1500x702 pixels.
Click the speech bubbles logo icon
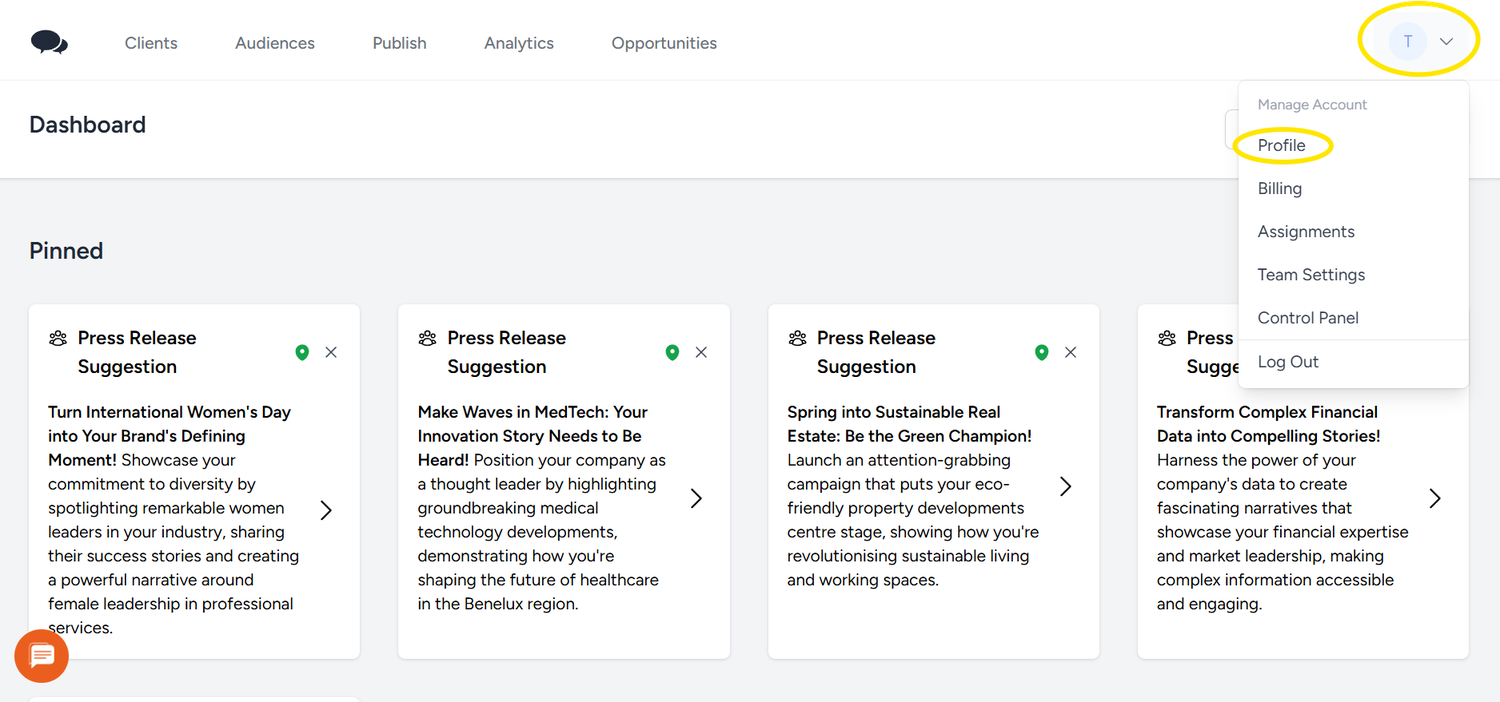[x=49, y=42]
